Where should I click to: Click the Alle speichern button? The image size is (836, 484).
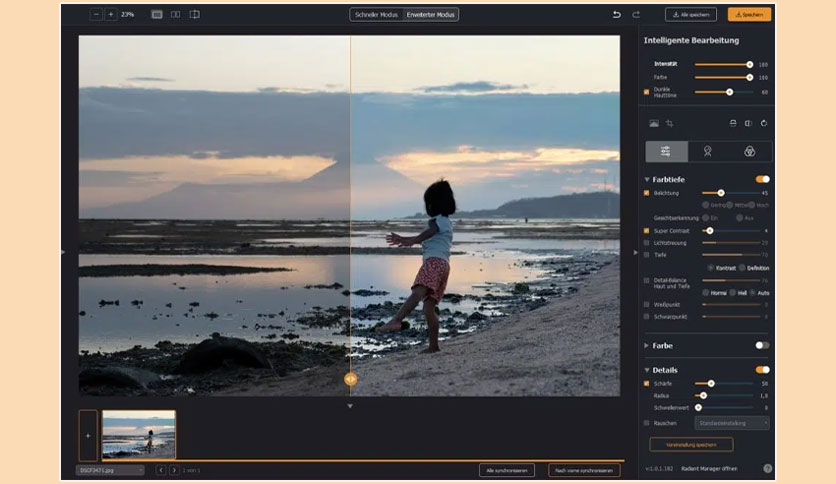pos(690,14)
